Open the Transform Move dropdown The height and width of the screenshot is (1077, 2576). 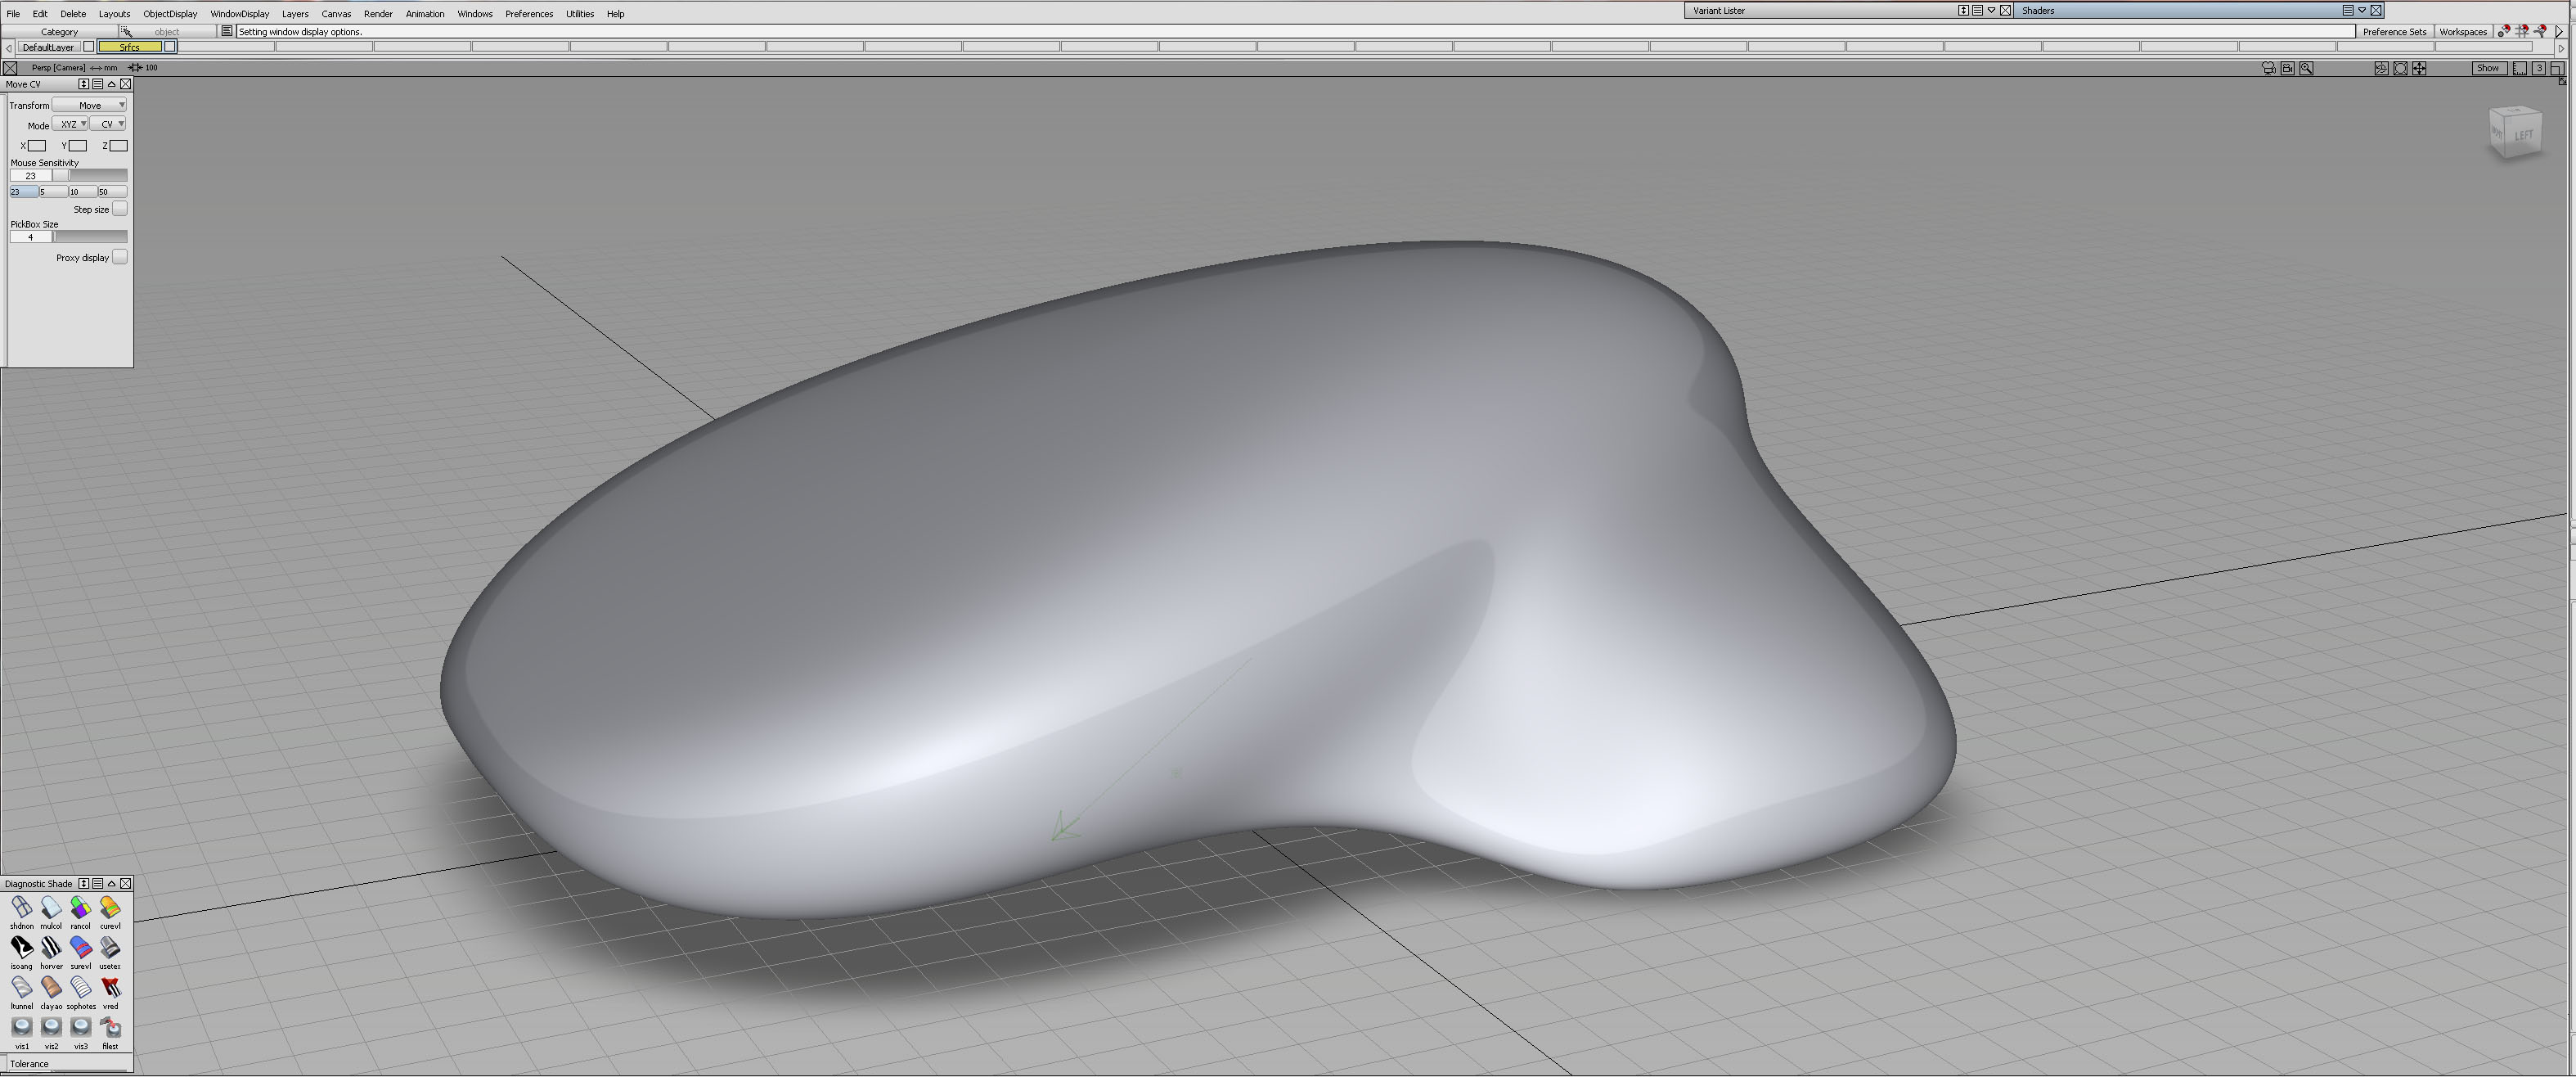pos(90,105)
